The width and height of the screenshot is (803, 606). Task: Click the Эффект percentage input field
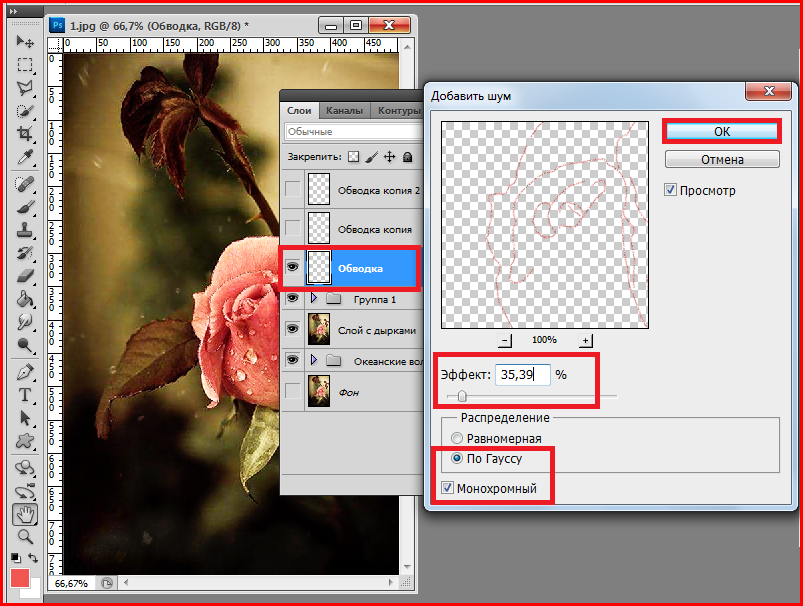522,375
